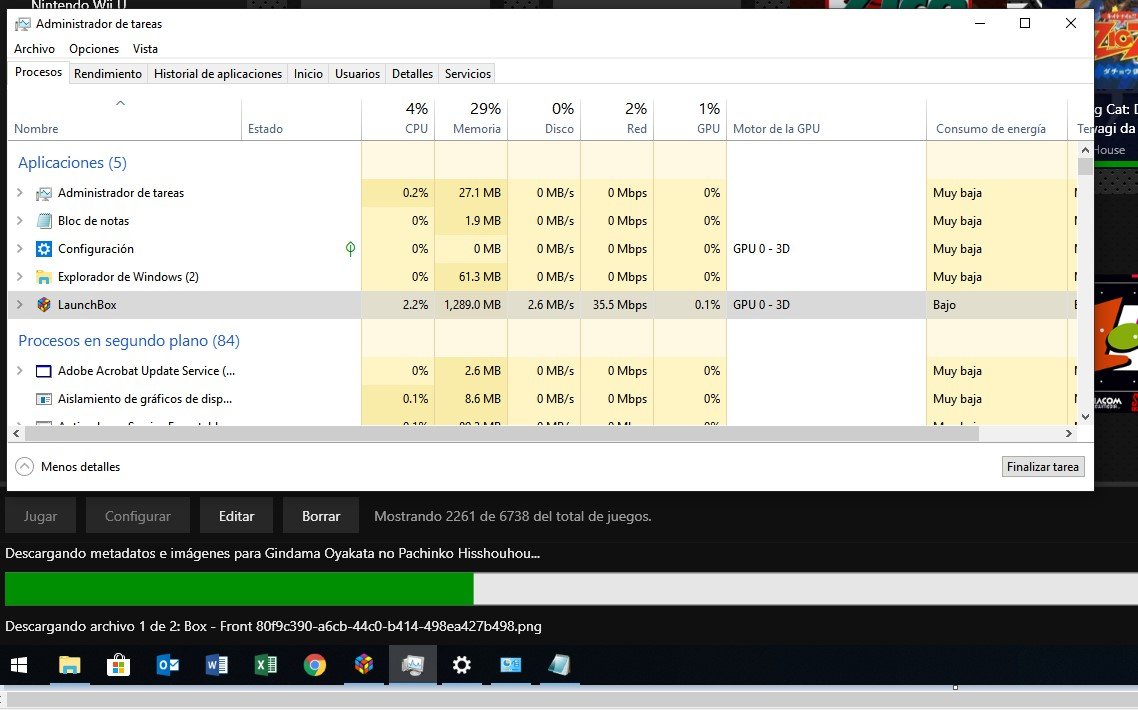1138x710 pixels.
Task: Click the Explorador de Windows folder icon
Action: [x=44, y=277]
